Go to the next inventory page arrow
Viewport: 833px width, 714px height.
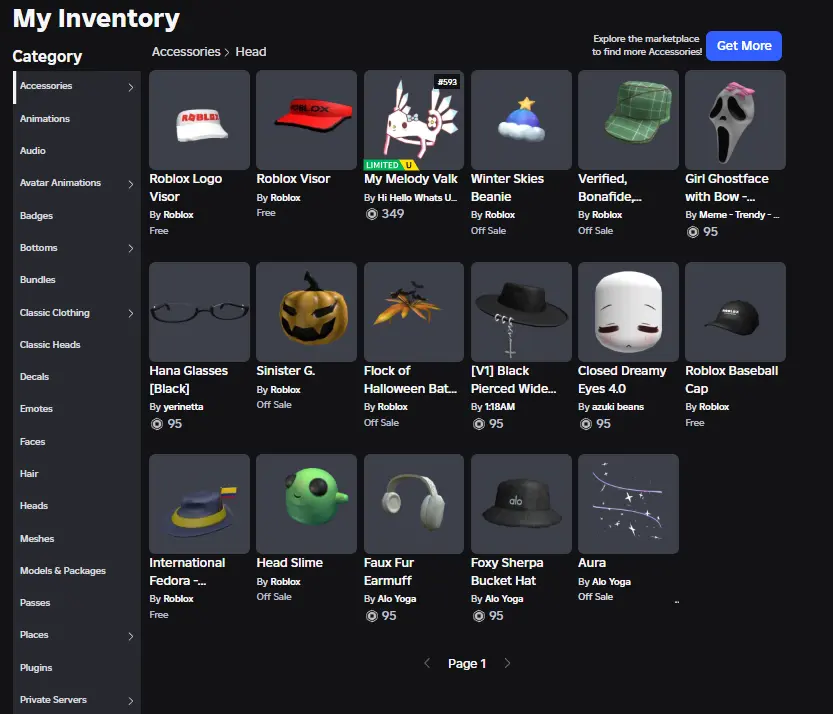[507, 664]
